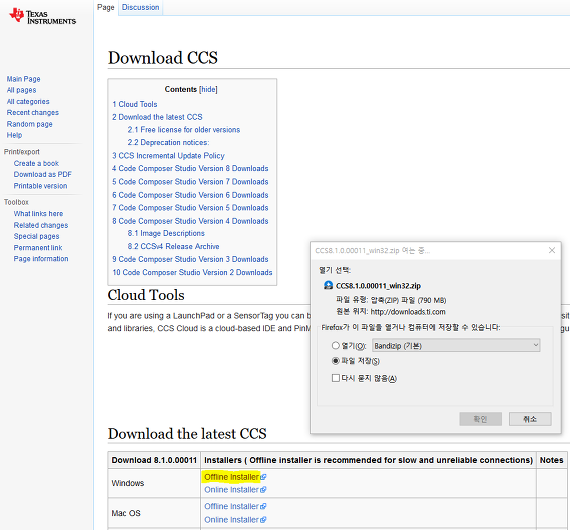This screenshot has height=530, width=570.
Task: Jump to Code Composer Studio Version 4 Downloads
Action: [190, 221]
